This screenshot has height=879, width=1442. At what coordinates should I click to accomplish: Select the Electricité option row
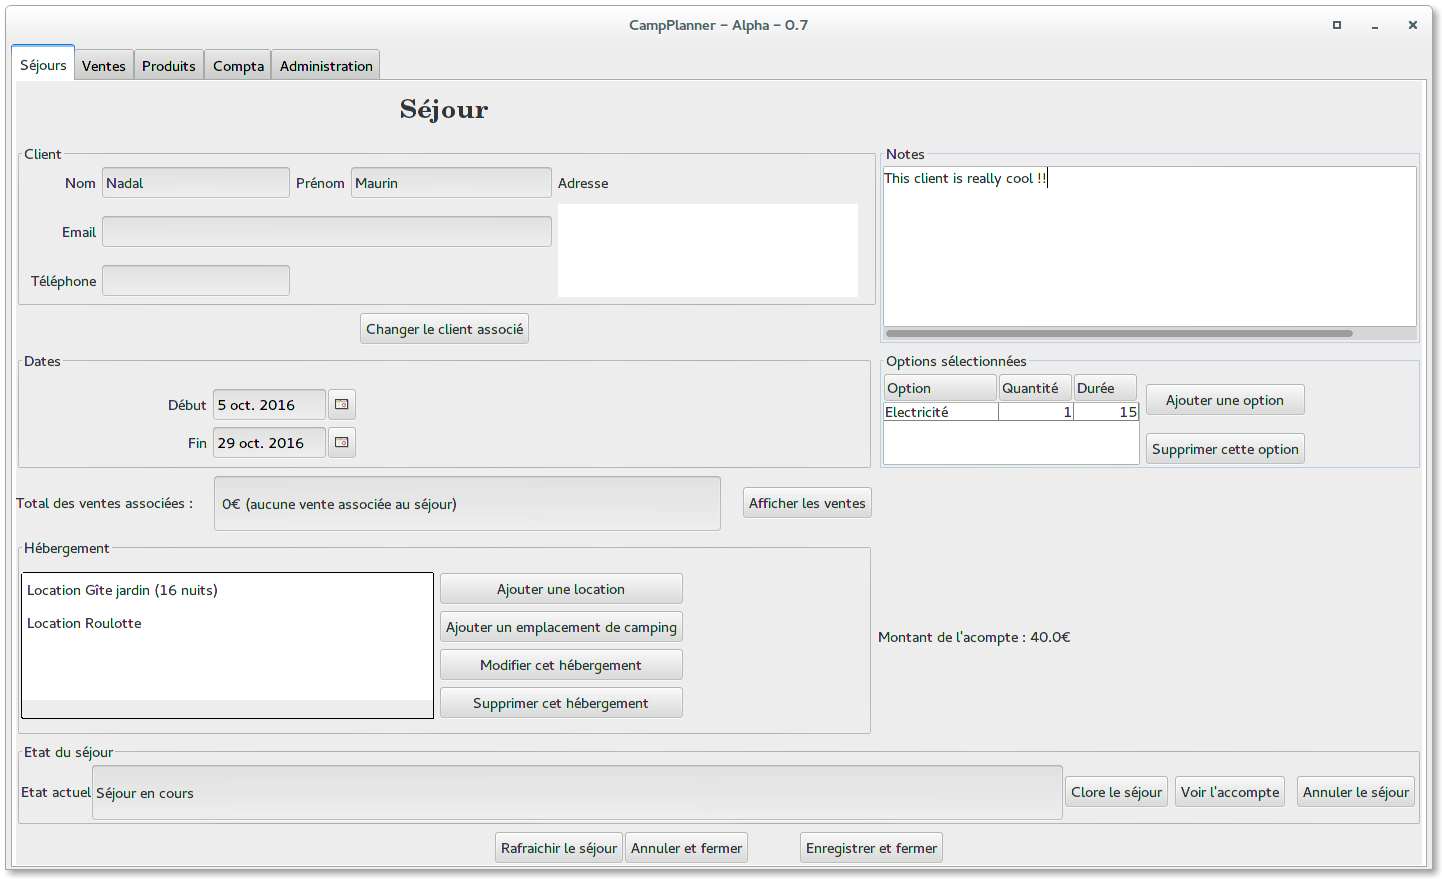point(940,412)
